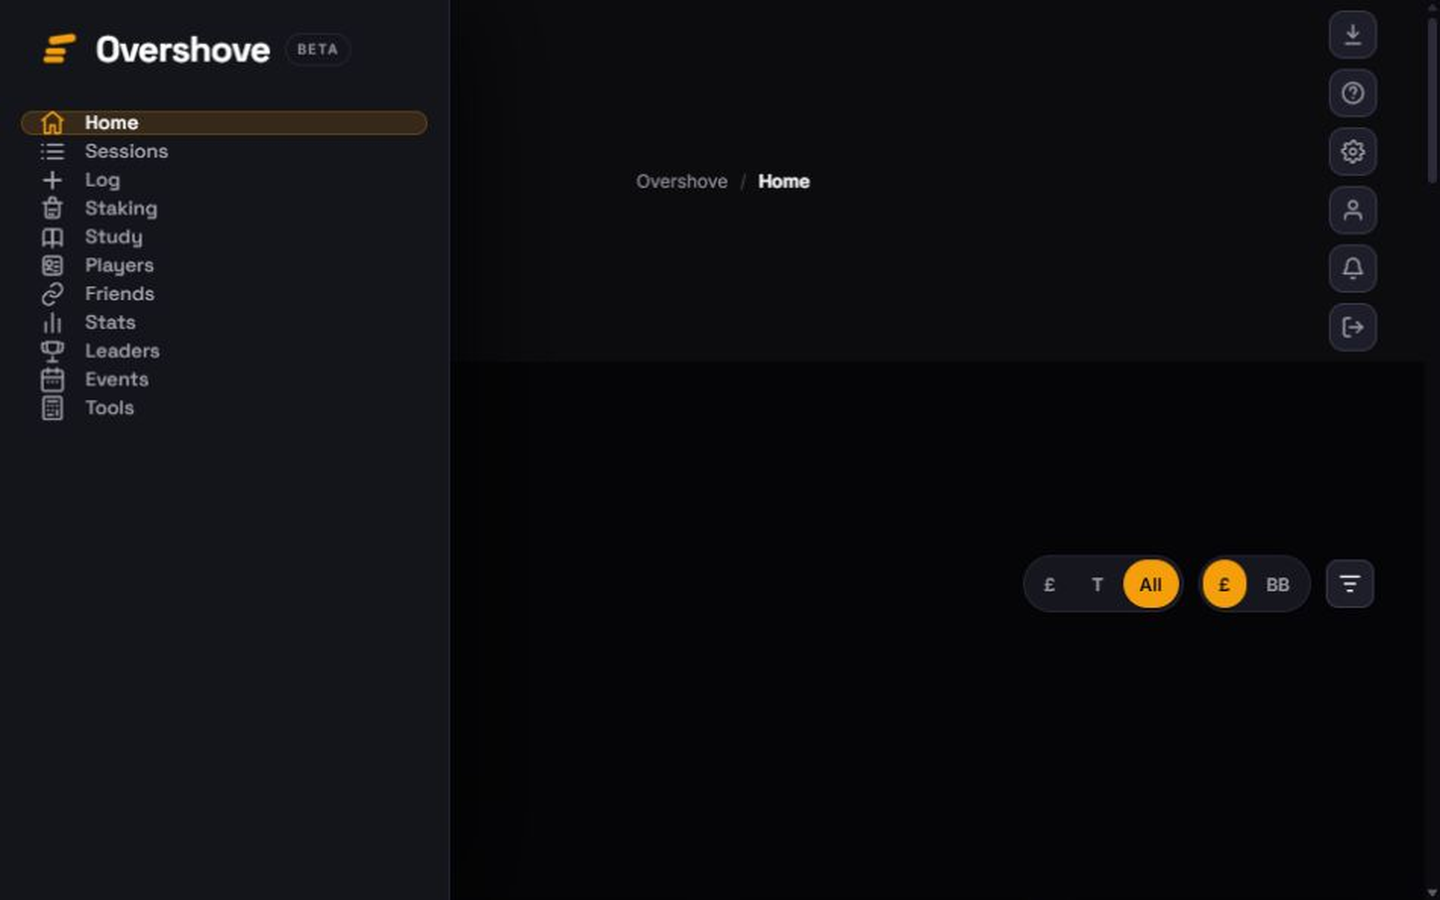The height and width of the screenshot is (900, 1440).
Task: Show notifications with the bell icon
Action: 1352,269
